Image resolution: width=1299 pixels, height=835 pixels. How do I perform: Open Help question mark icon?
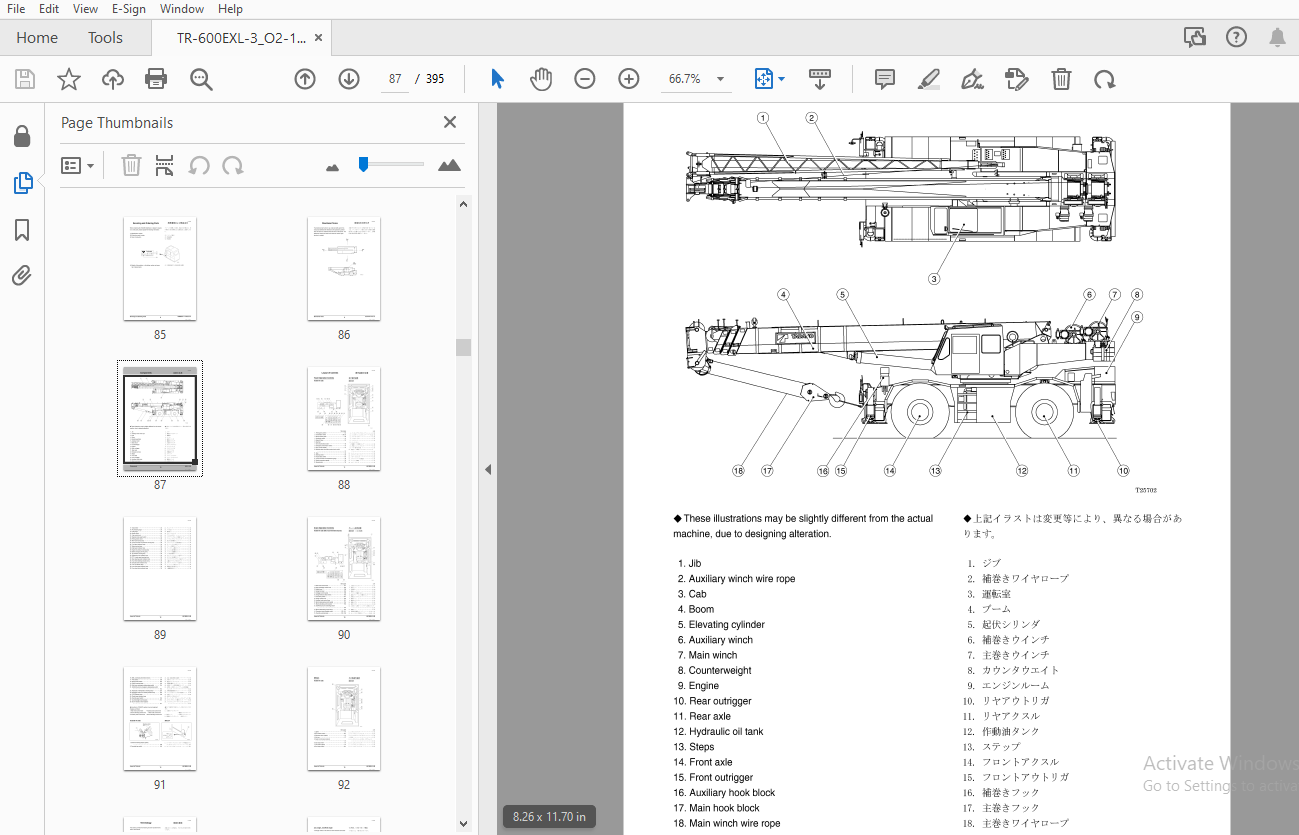(1237, 37)
